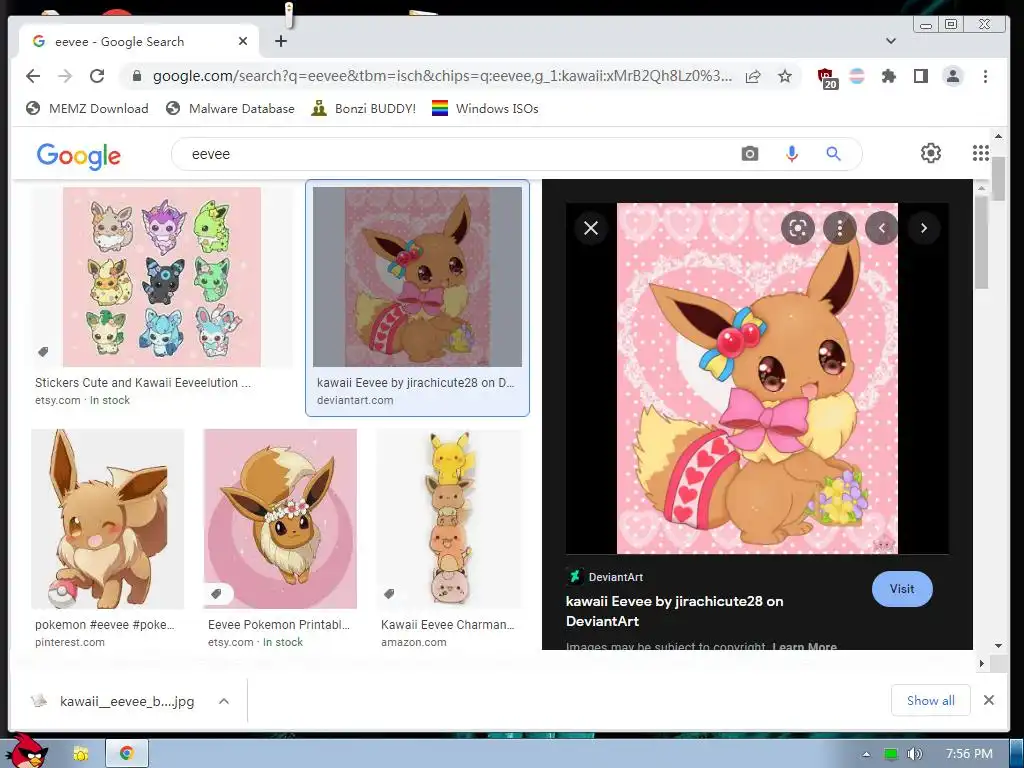Open the DeviantArt source link
The image size is (1024, 768).
point(605,577)
